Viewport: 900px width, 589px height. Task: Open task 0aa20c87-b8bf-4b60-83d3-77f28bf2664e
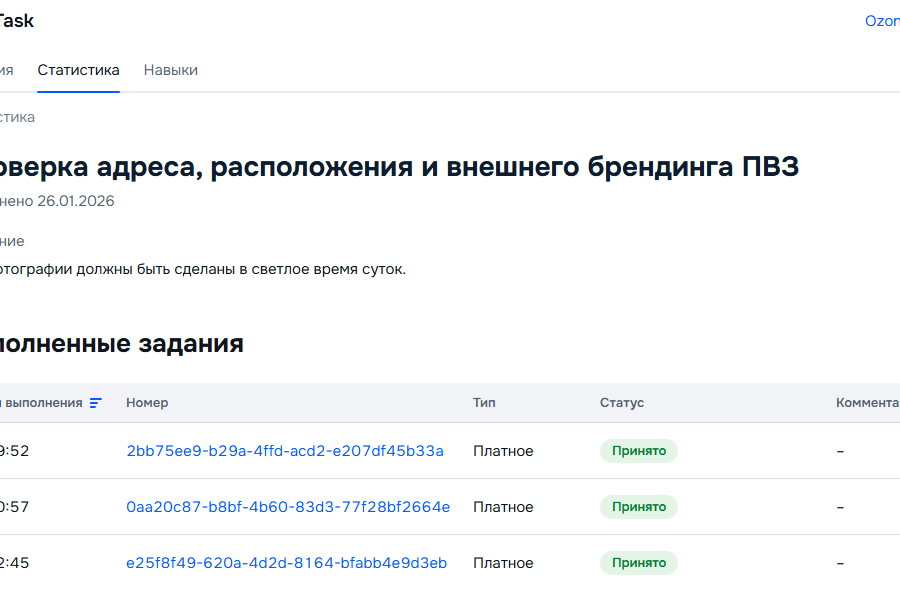[288, 507]
